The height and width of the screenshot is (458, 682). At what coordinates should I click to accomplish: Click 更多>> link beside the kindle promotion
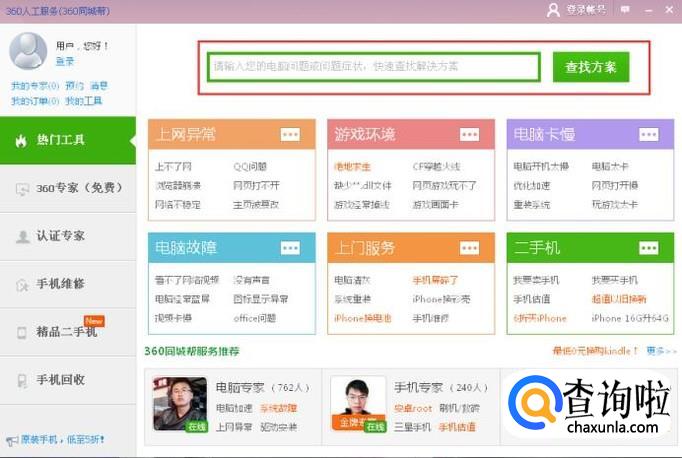662,351
